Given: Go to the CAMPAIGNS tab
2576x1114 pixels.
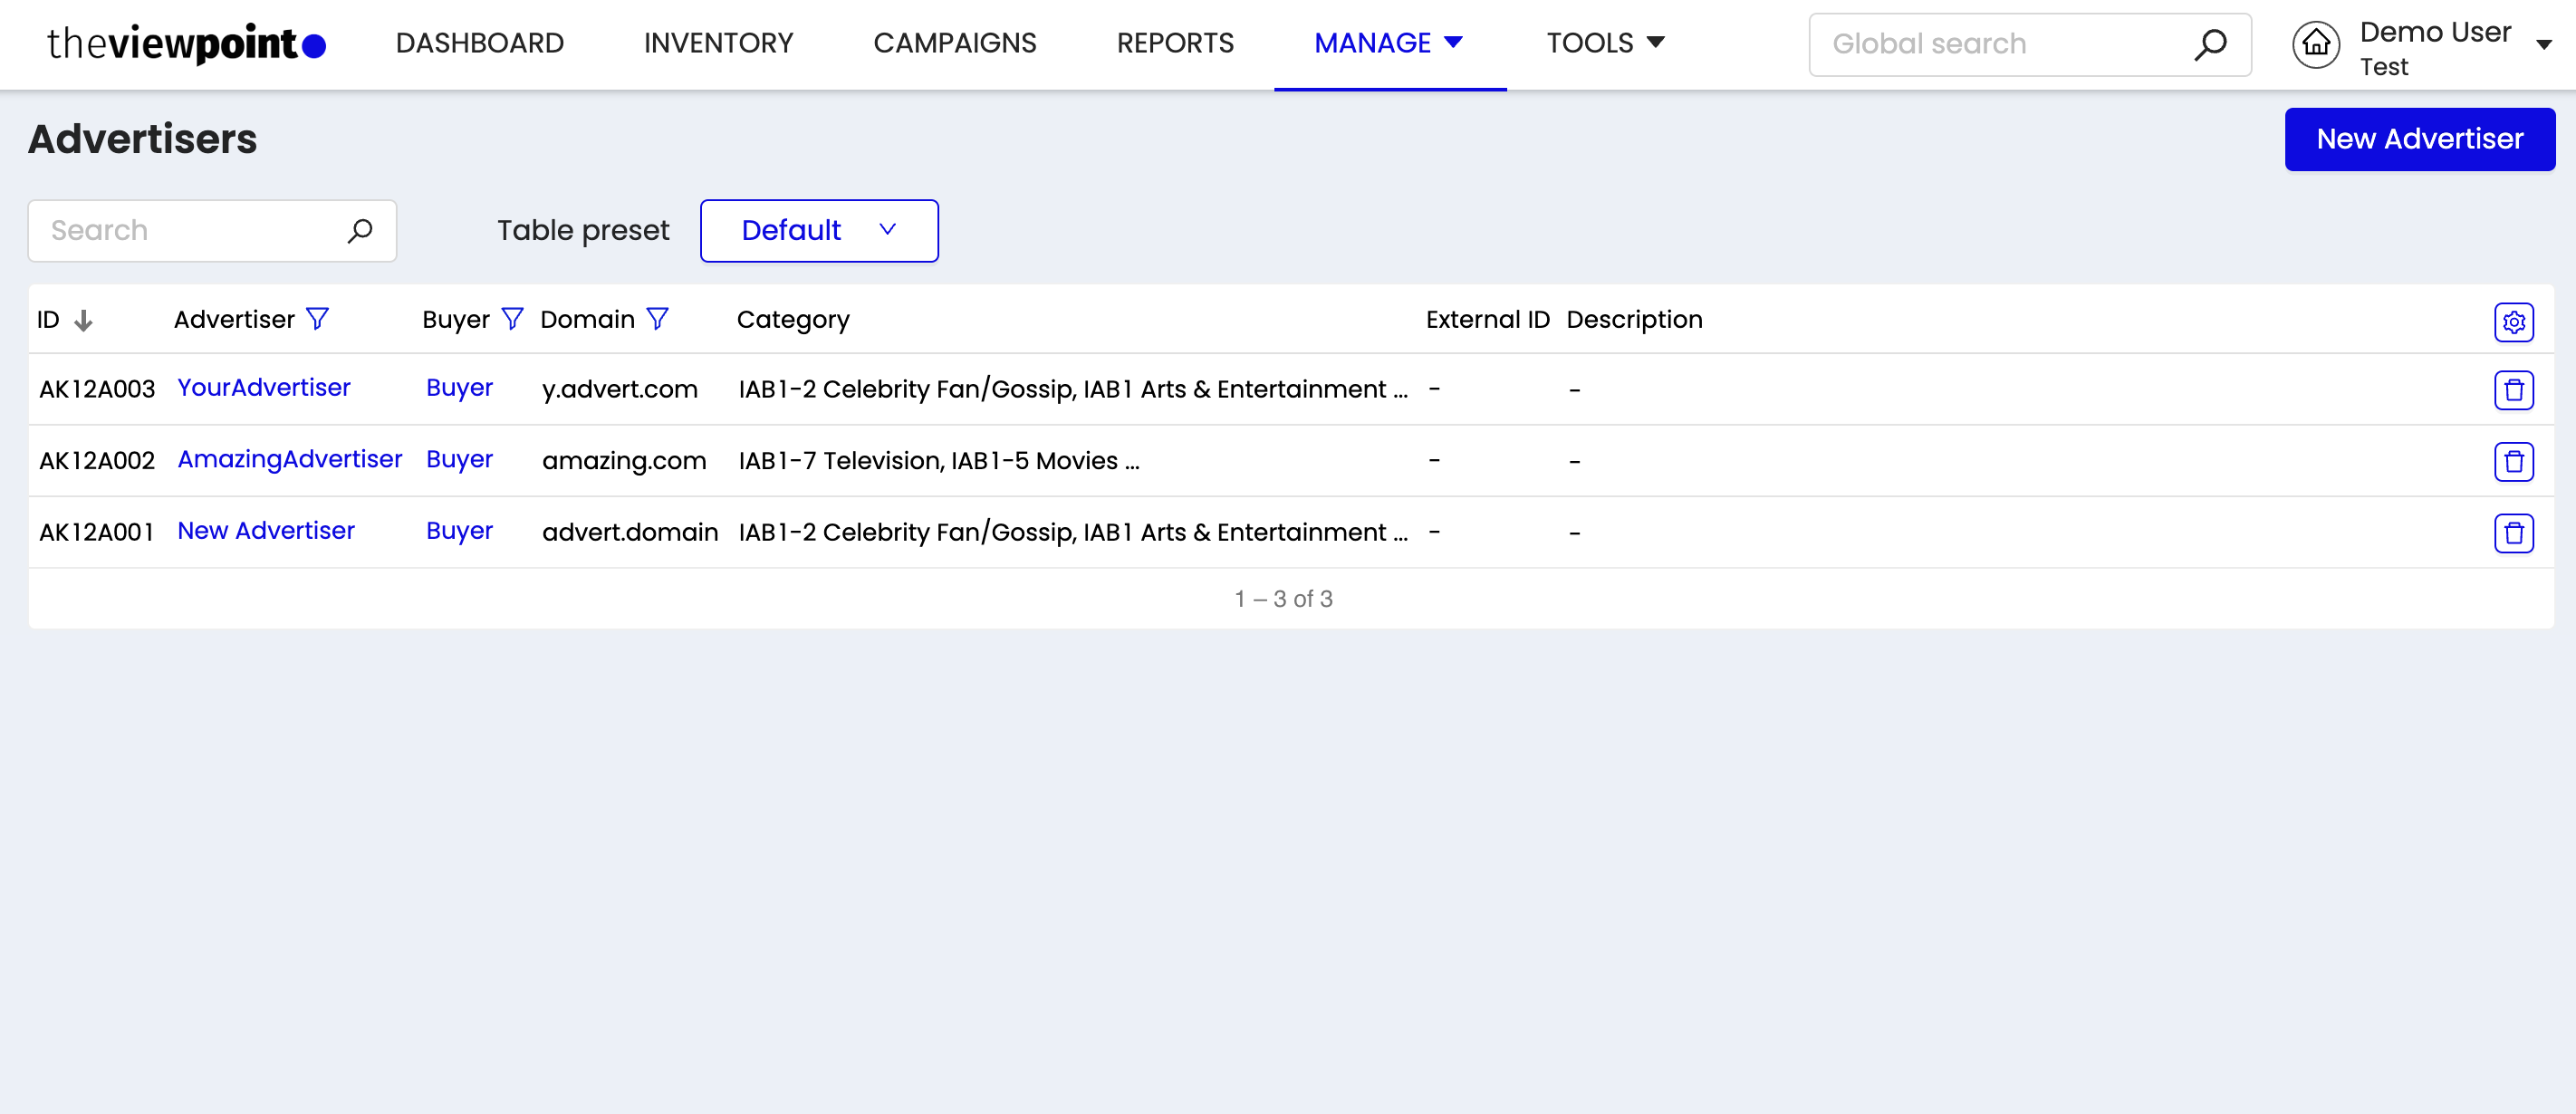Looking at the screenshot, I should [x=954, y=43].
